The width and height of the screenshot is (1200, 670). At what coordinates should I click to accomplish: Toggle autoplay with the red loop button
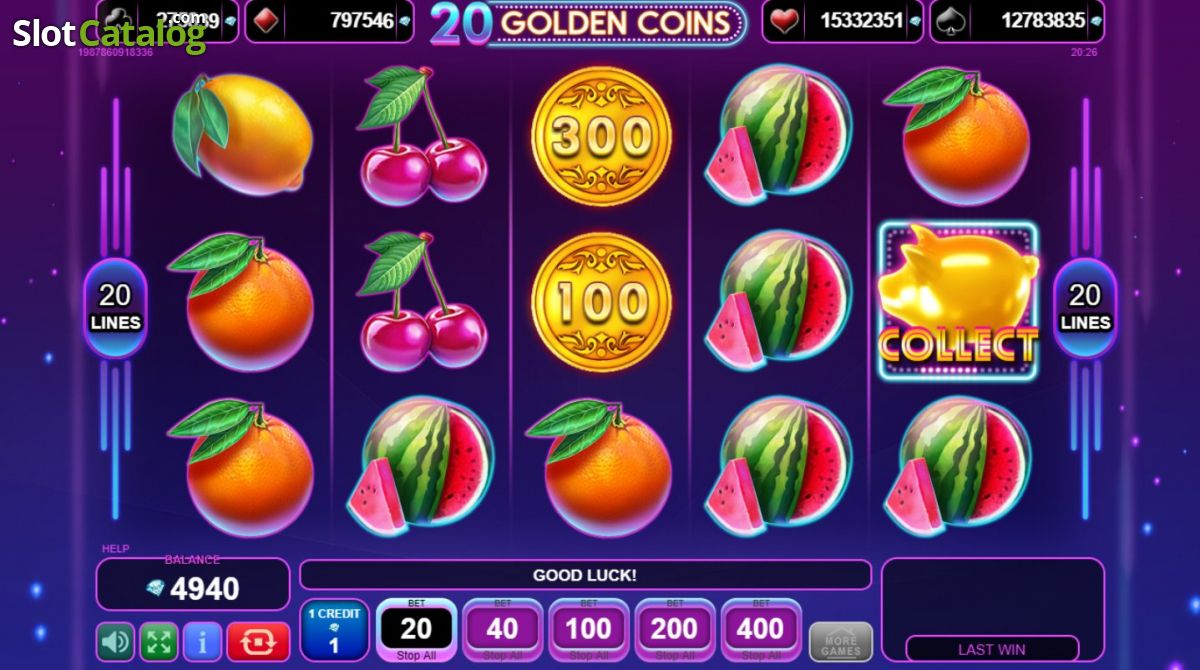click(x=258, y=641)
